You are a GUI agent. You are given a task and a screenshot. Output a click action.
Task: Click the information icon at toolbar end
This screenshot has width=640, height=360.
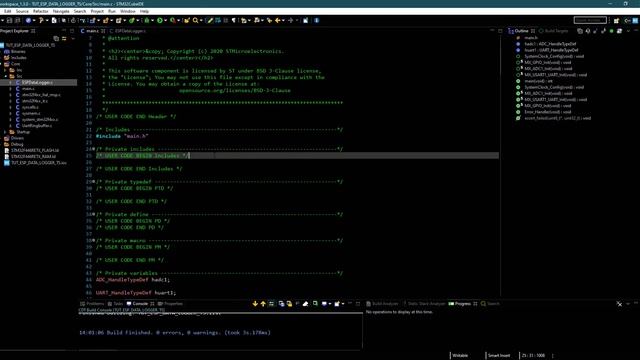coord(316,20)
